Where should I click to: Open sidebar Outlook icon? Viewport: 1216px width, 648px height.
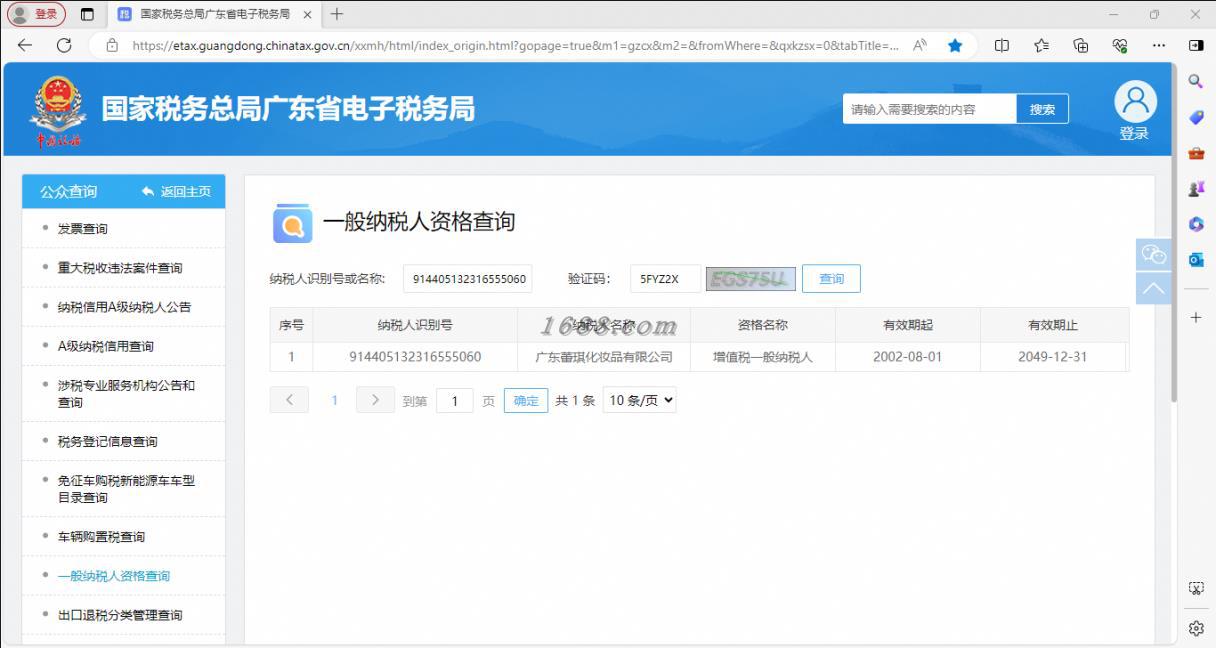[x=1196, y=260]
